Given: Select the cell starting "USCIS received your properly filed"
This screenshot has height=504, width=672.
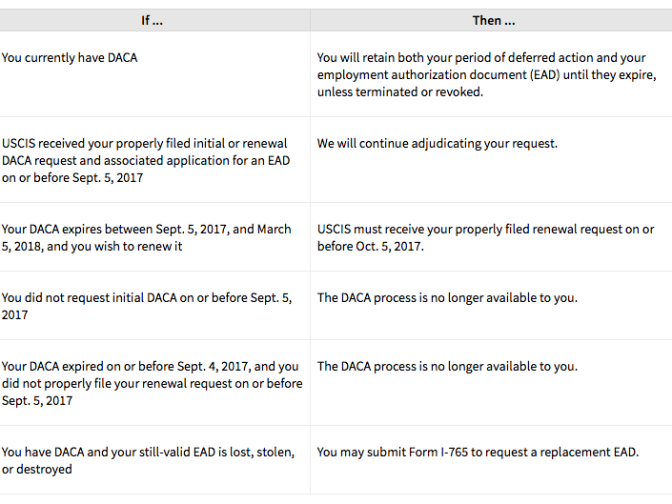Looking at the screenshot, I should (147, 160).
